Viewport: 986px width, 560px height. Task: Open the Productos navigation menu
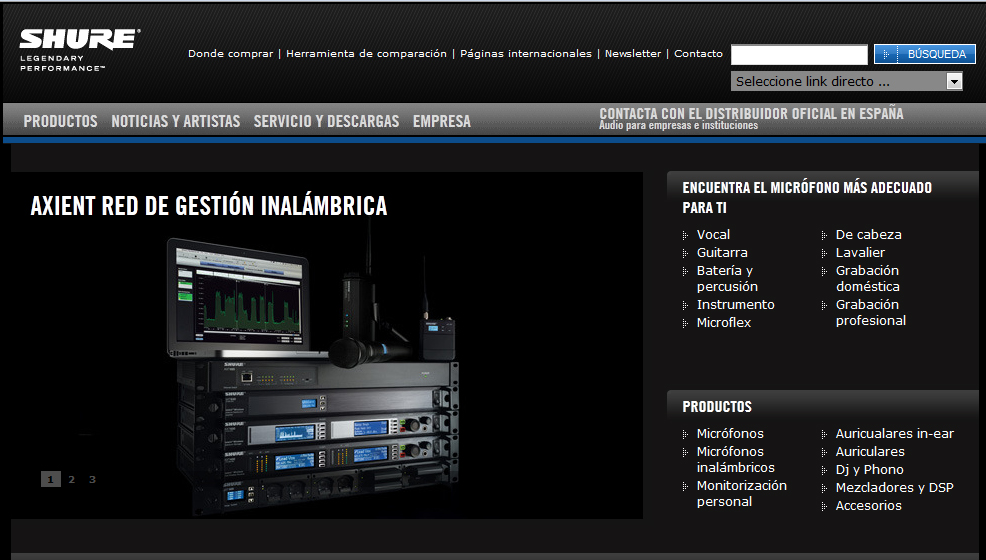point(61,121)
